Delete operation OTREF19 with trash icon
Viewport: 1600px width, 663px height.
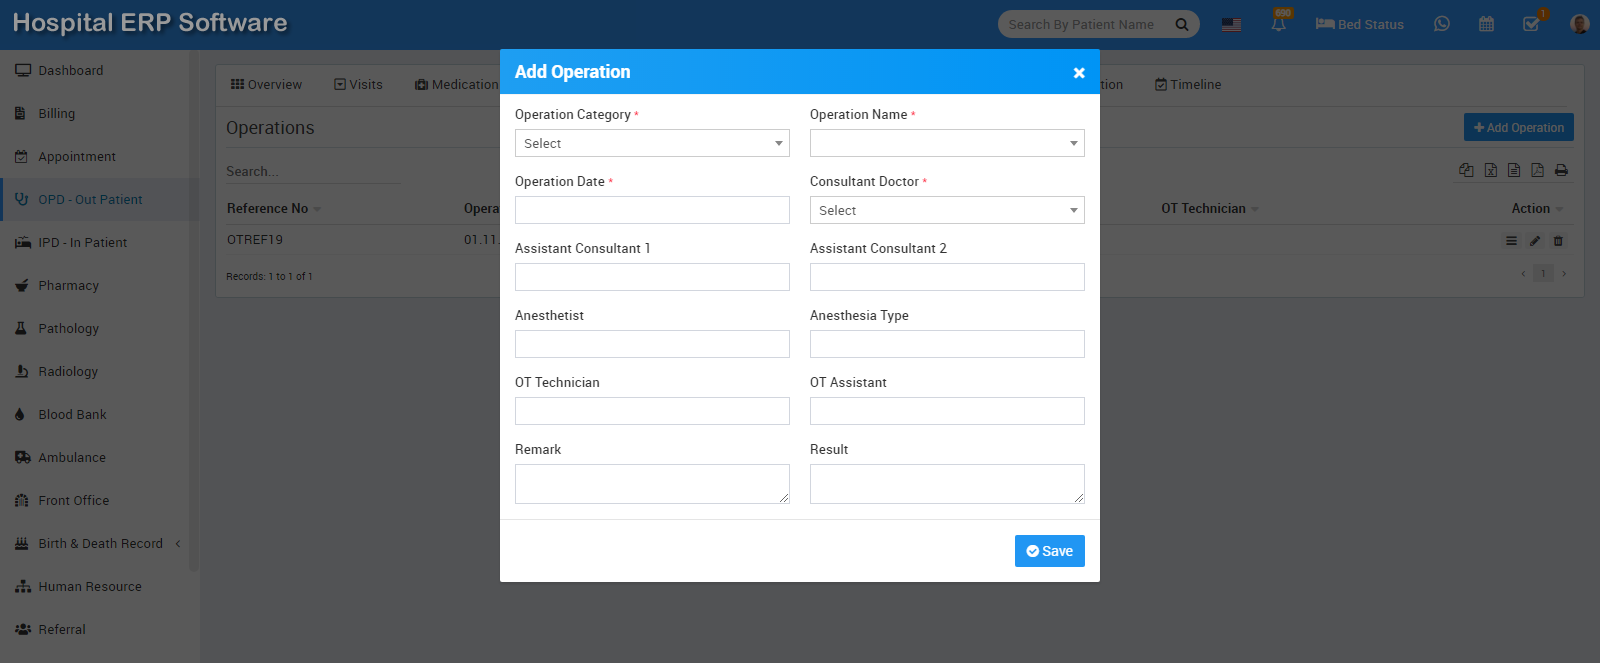coord(1558,241)
